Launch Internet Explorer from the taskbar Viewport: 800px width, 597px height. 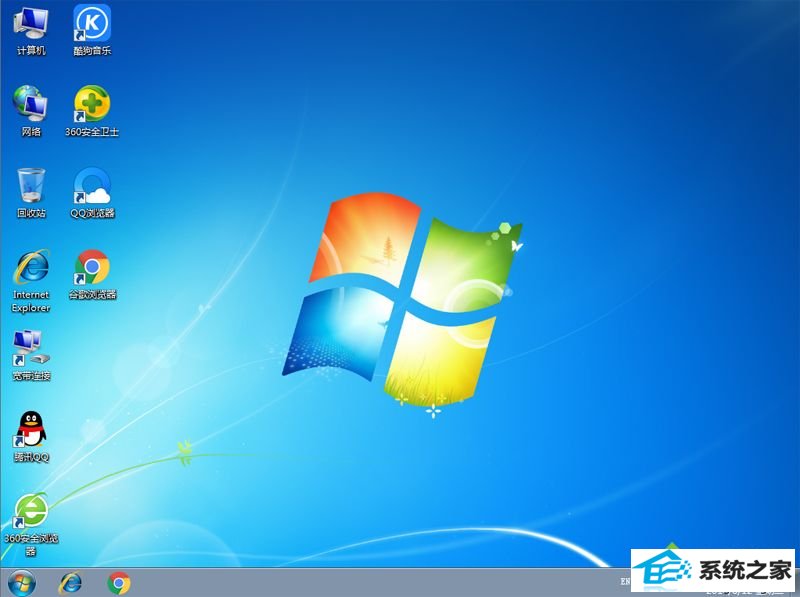[x=70, y=583]
